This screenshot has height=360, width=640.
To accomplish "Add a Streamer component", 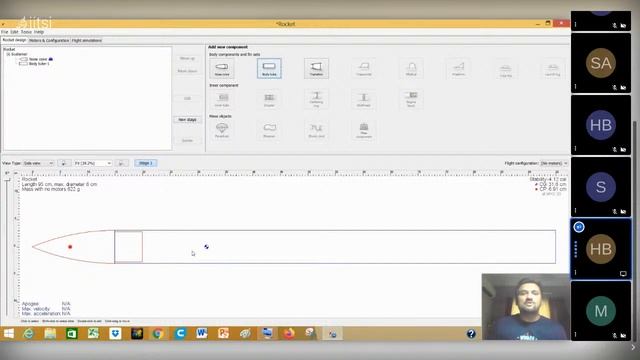I will (269, 130).
